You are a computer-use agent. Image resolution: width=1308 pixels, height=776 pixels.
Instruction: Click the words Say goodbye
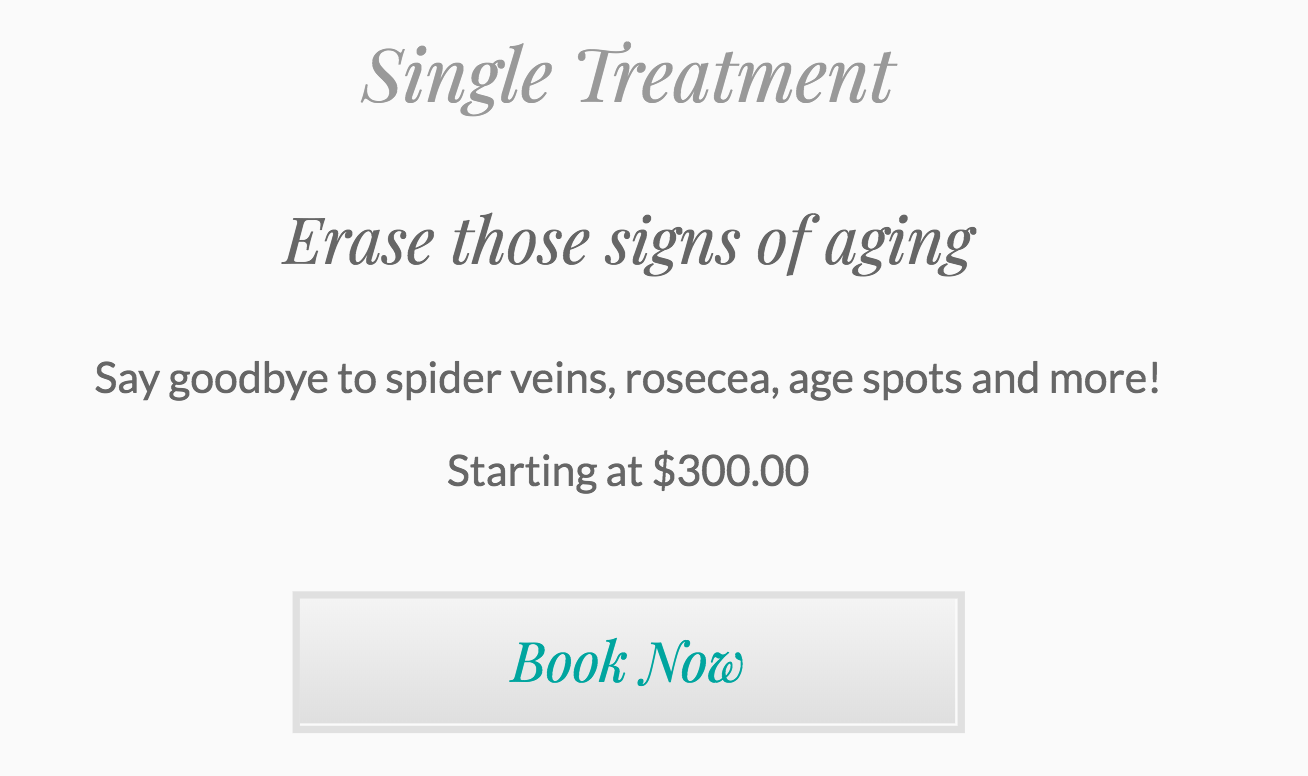[x=211, y=381]
